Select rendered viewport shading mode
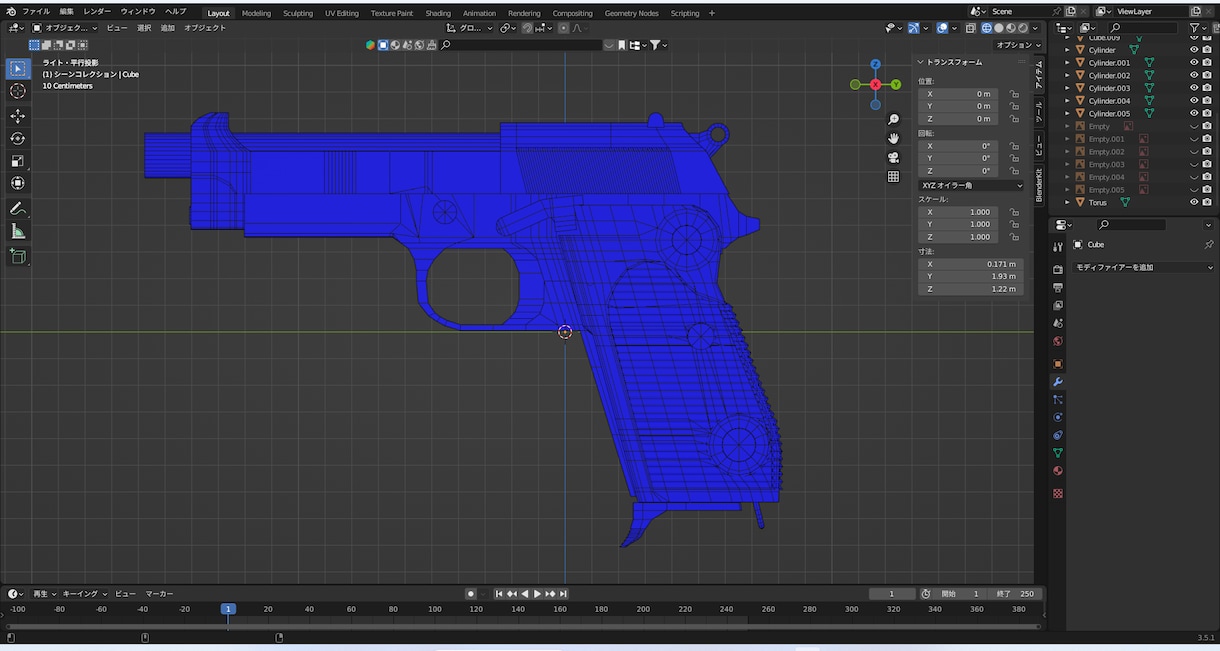The width and height of the screenshot is (1220, 651). click(1022, 28)
